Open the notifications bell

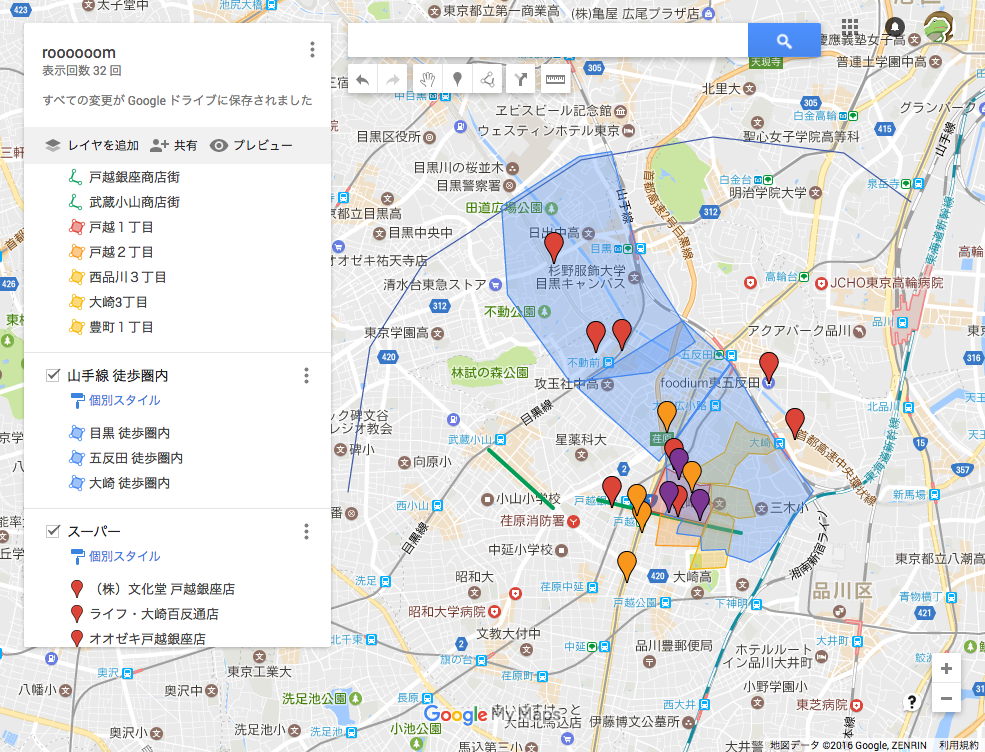(x=895, y=27)
